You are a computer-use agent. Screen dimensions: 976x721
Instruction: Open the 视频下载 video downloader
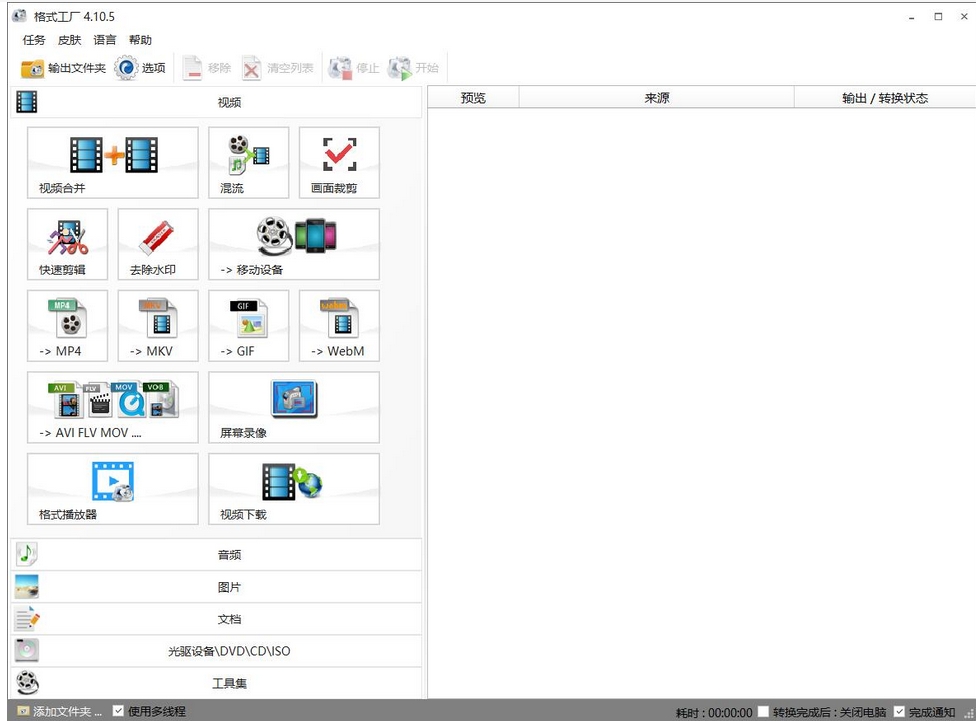[294, 489]
